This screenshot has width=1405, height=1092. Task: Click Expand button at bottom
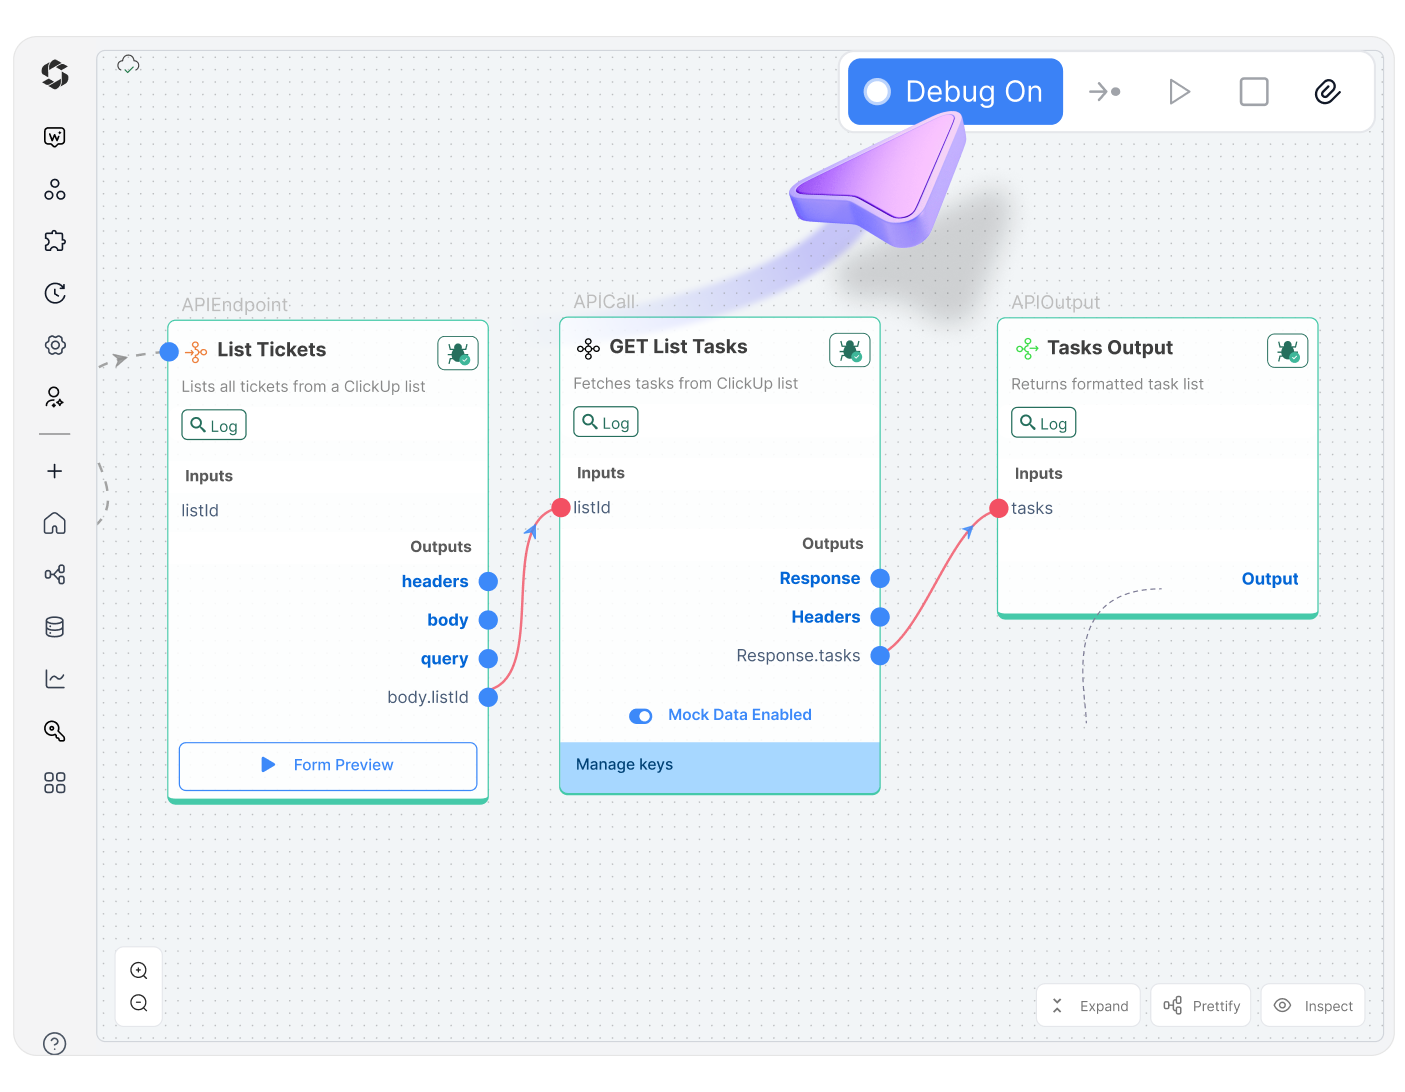1089,1006
